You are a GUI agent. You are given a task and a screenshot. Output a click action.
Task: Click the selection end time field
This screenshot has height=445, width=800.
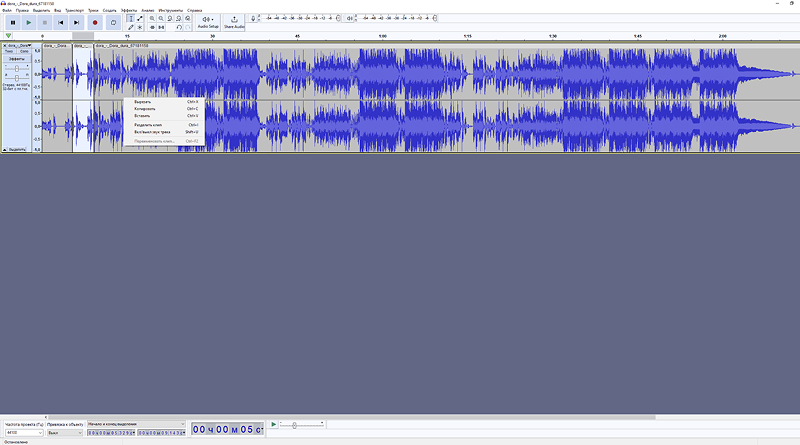click(161, 433)
